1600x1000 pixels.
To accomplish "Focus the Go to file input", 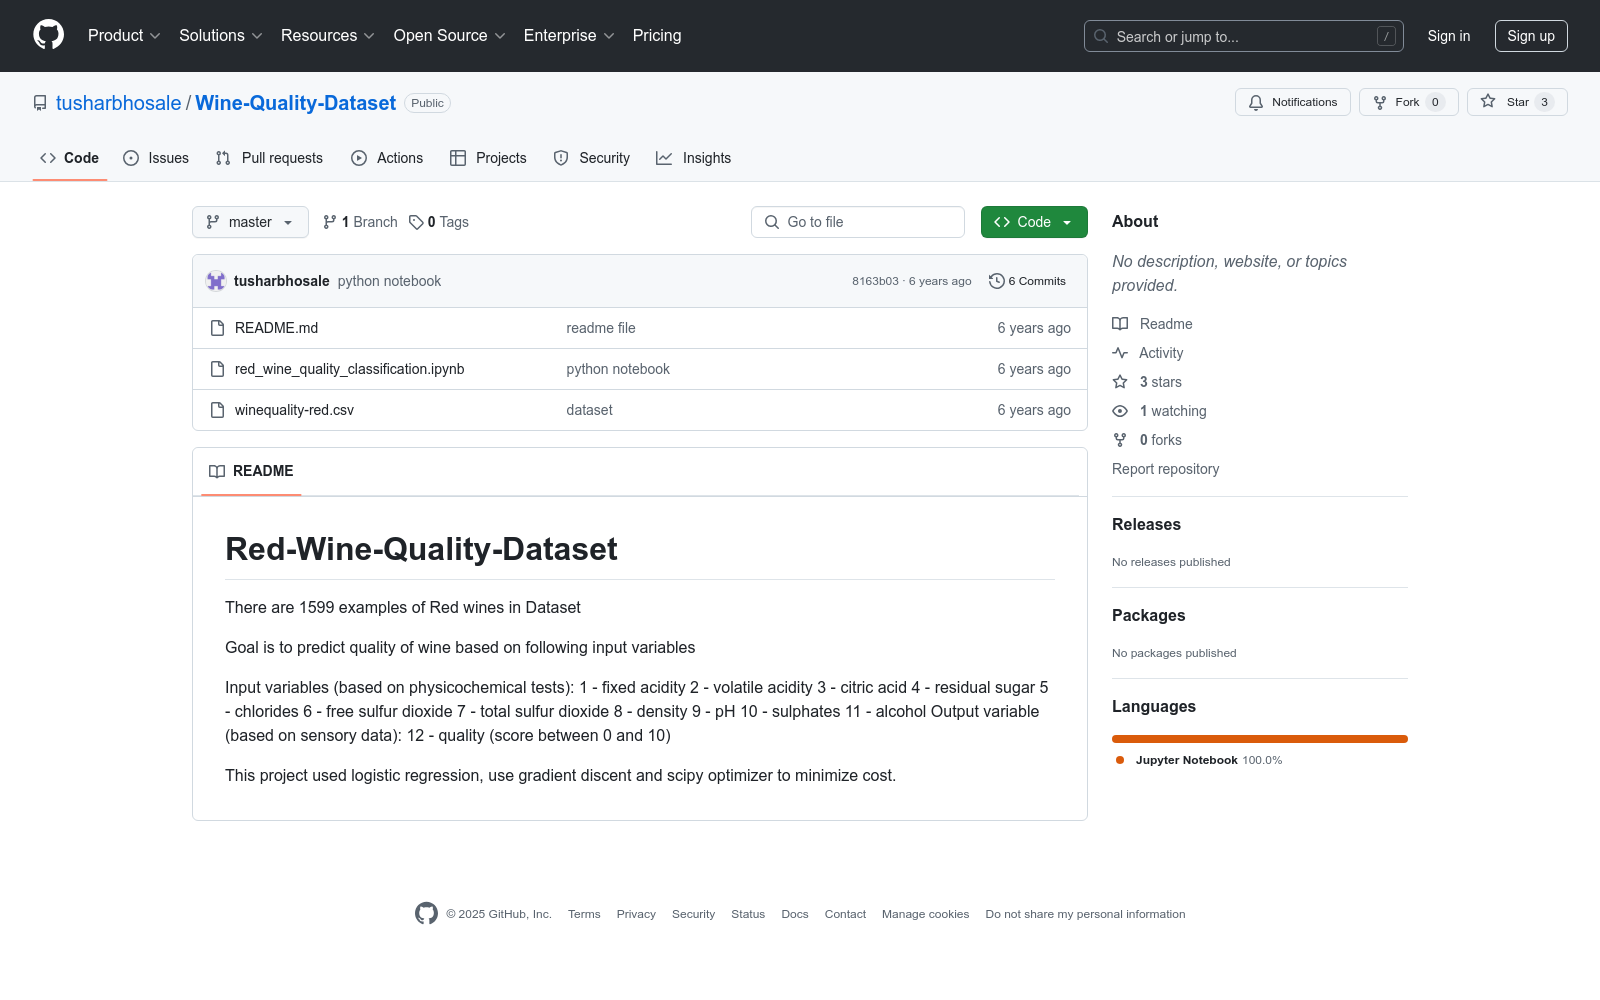I will [x=858, y=222].
